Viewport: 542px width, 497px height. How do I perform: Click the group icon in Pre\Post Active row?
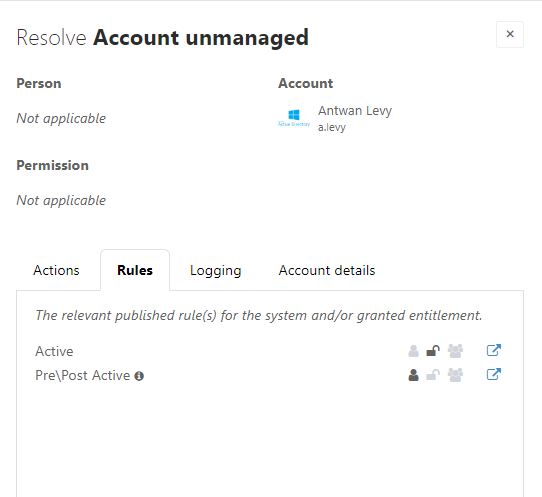[455, 375]
